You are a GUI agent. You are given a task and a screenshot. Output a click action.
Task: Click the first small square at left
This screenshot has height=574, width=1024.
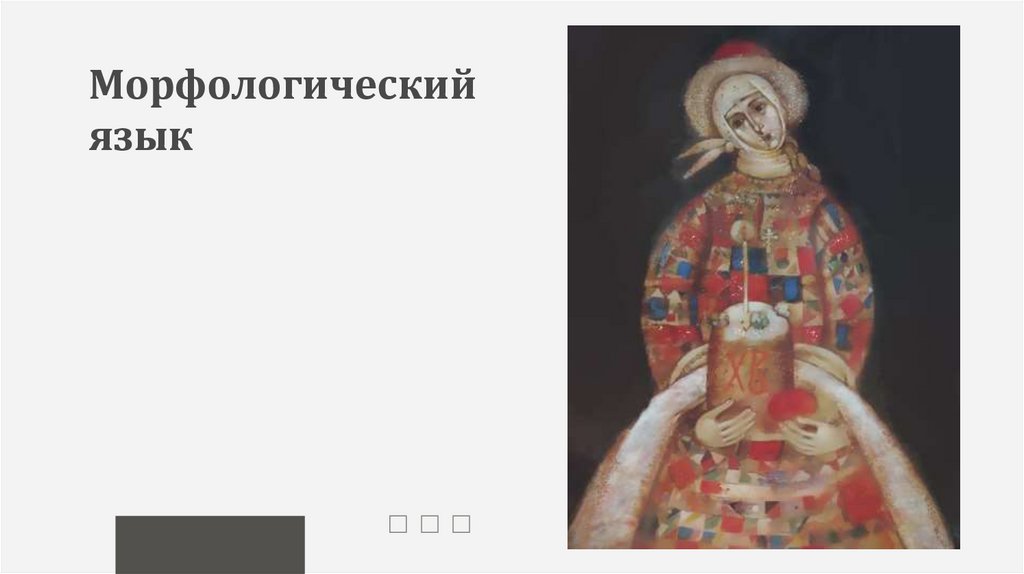point(398,524)
